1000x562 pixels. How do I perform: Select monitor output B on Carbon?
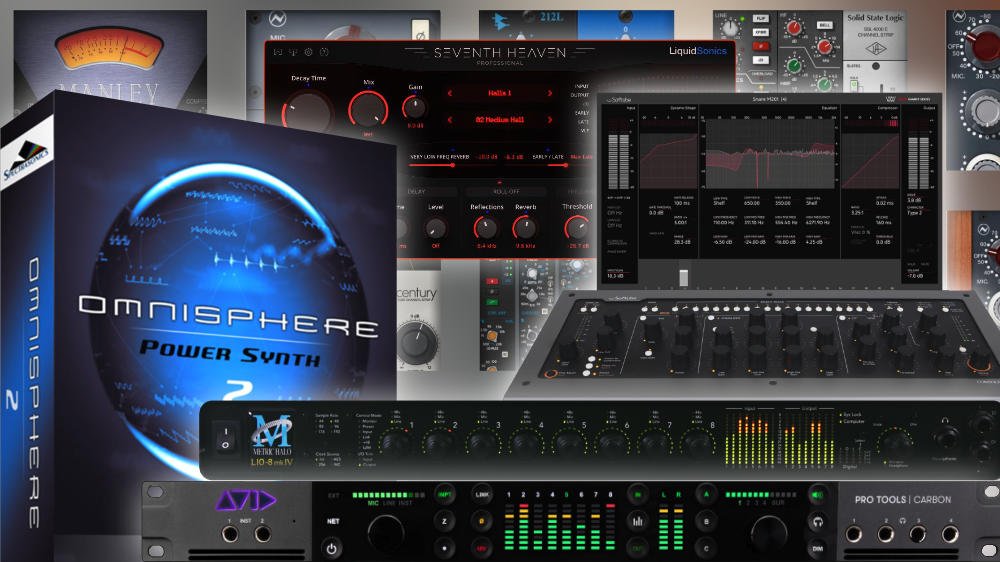coord(706,521)
